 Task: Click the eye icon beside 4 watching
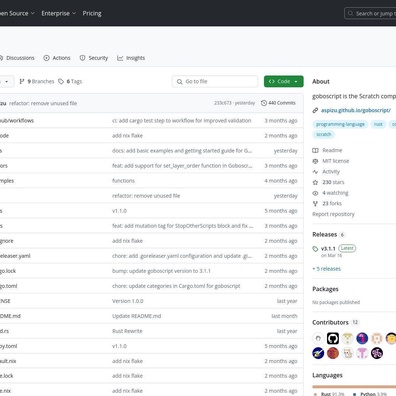point(315,193)
